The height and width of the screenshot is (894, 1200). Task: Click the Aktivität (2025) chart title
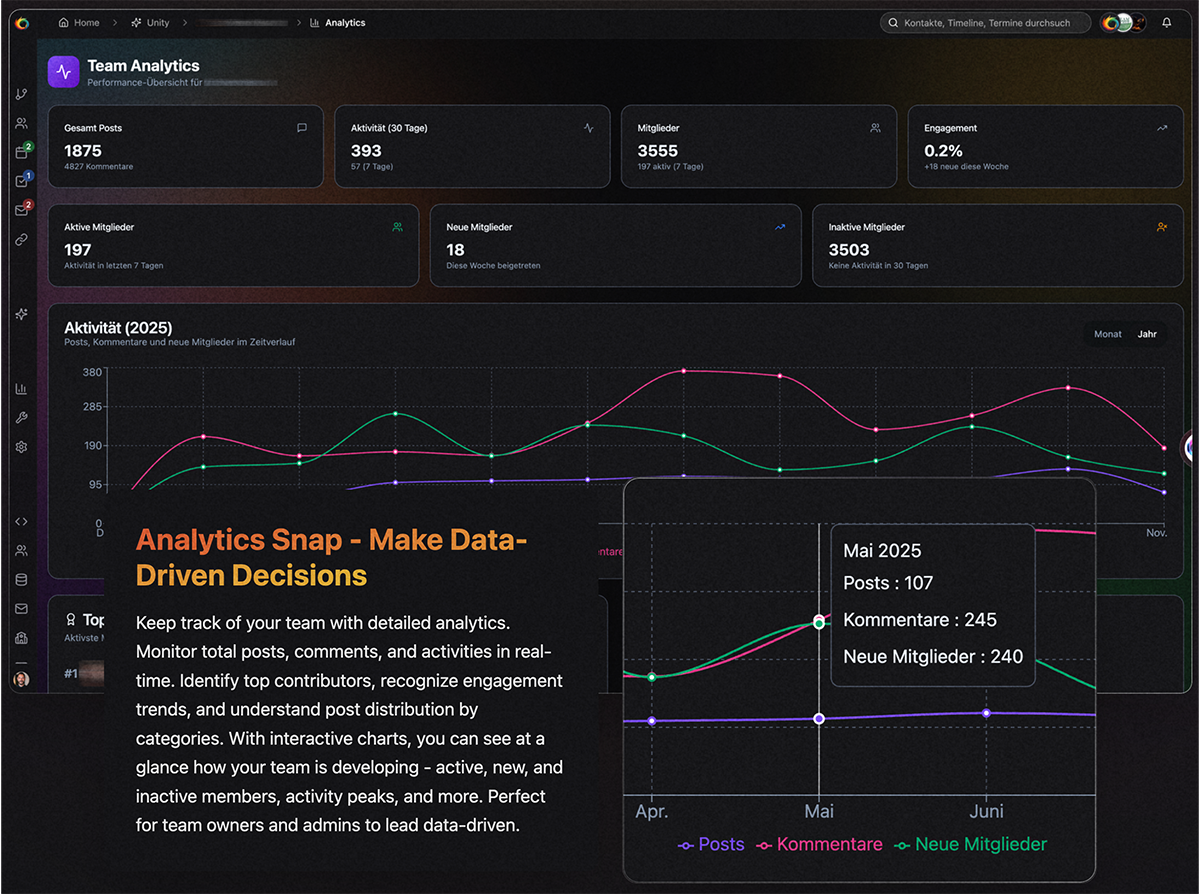click(118, 327)
